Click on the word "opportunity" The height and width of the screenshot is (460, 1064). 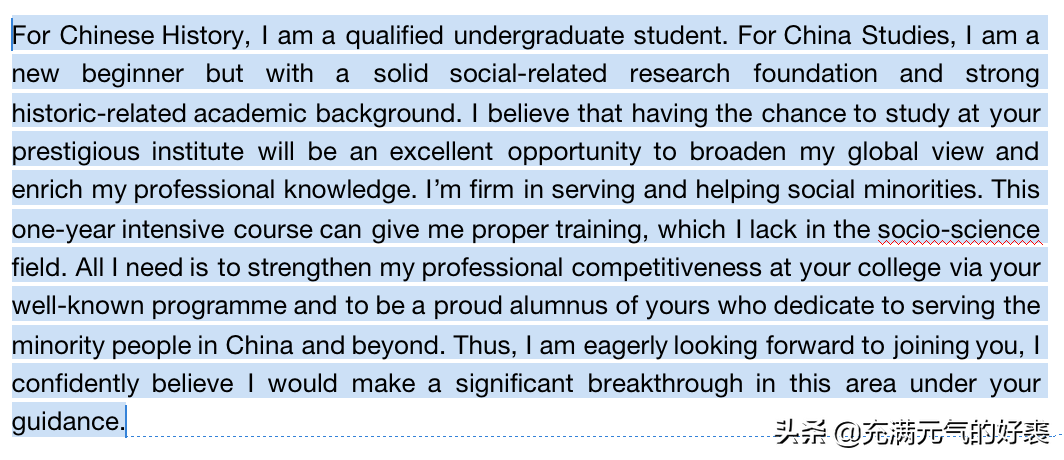click(x=573, y=152)
